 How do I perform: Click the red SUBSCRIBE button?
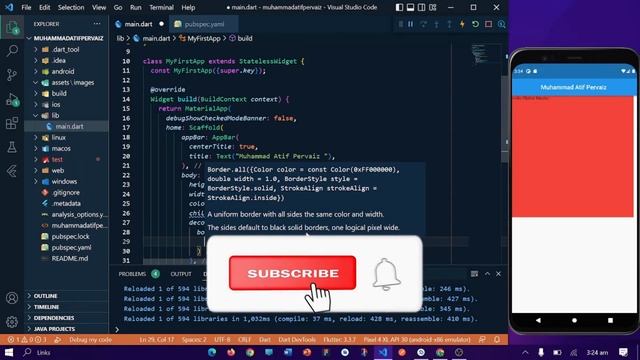tap(292, 273)
